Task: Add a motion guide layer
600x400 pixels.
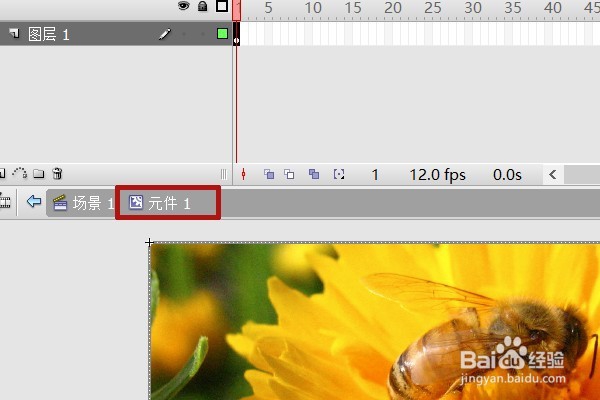Action: click(20, 173)
